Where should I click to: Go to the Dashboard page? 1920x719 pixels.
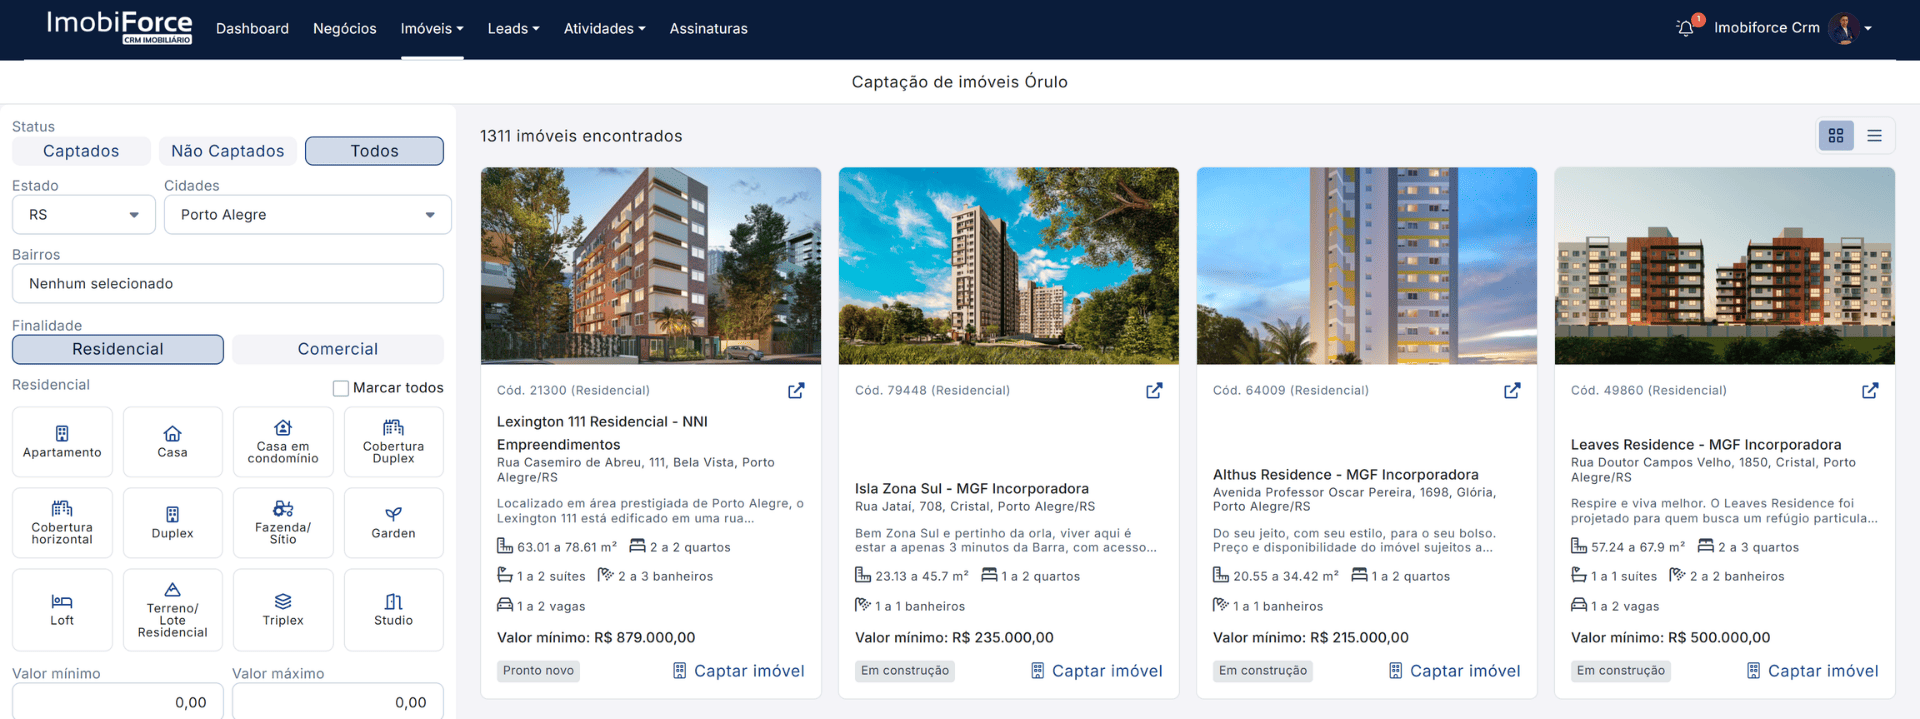[x=252, y=29]
